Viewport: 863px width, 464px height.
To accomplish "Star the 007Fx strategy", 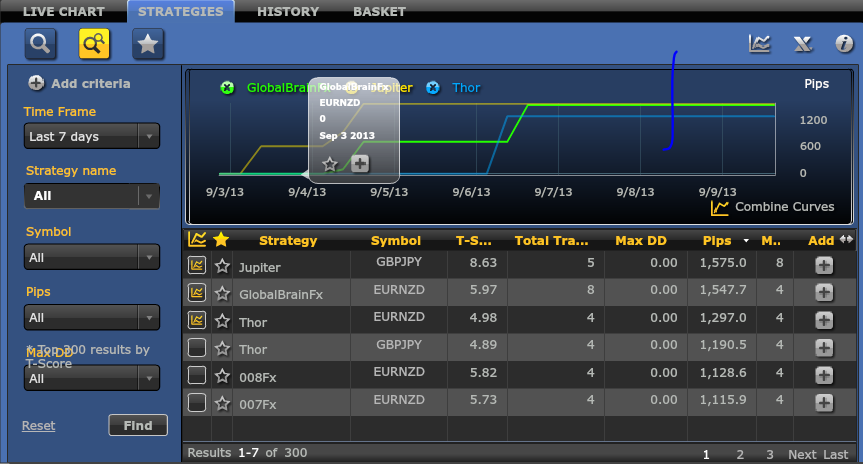I will pos(222,403).
